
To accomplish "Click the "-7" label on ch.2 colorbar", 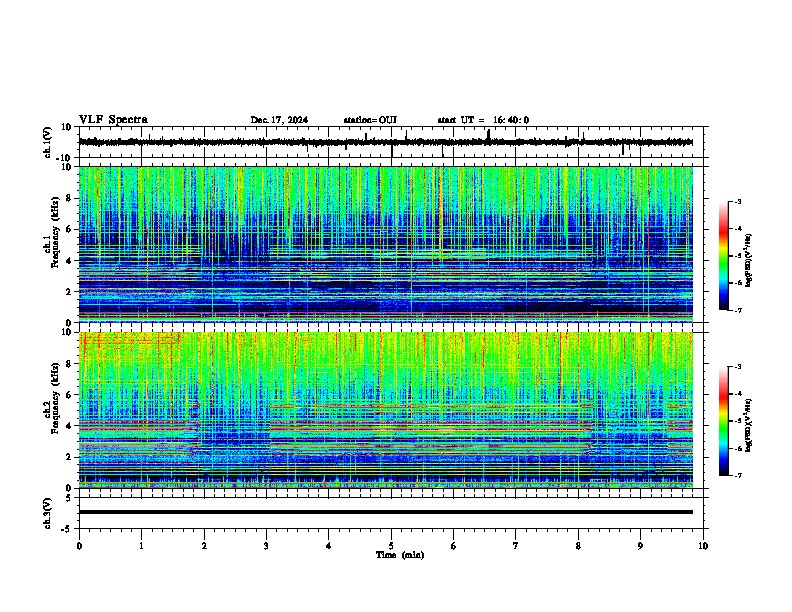I will (x=737, y=475).
